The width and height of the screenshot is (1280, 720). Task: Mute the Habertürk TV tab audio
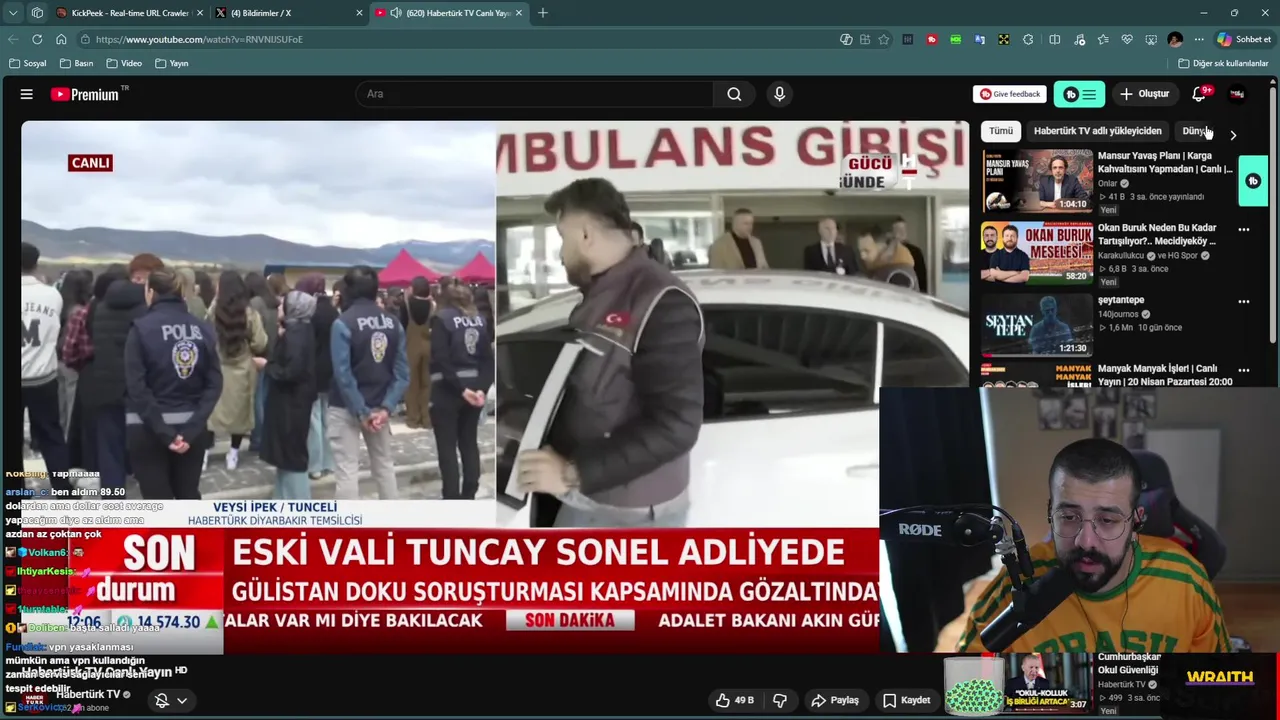[x=396, y=13]
